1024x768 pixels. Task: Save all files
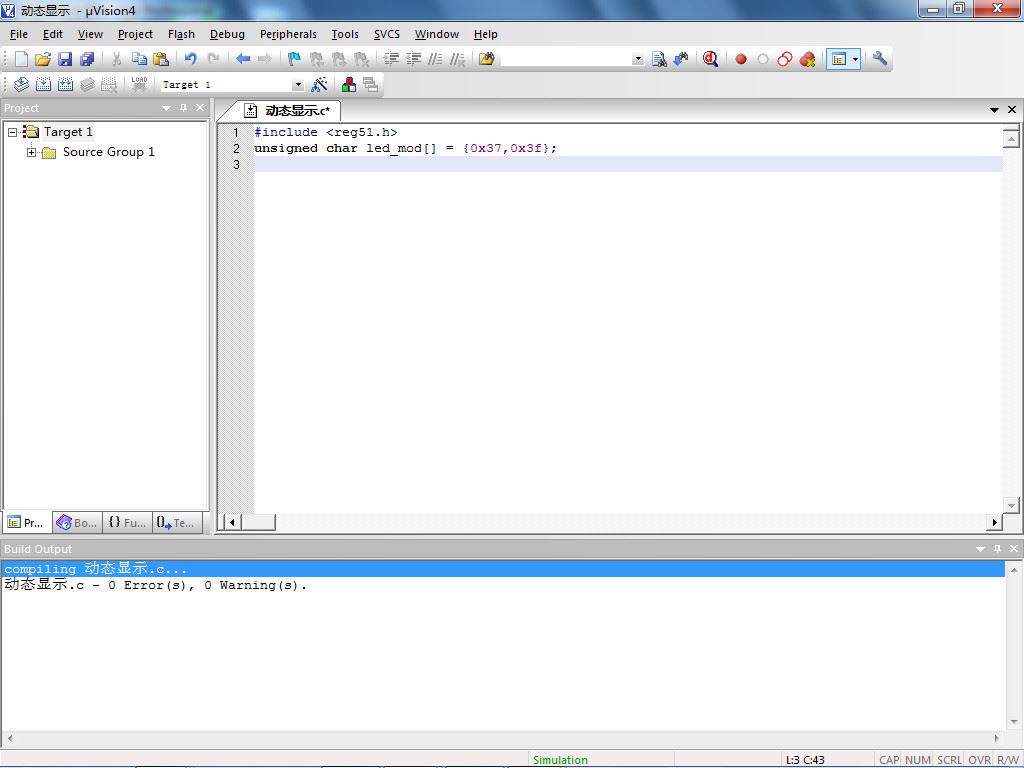pos(87,59)
